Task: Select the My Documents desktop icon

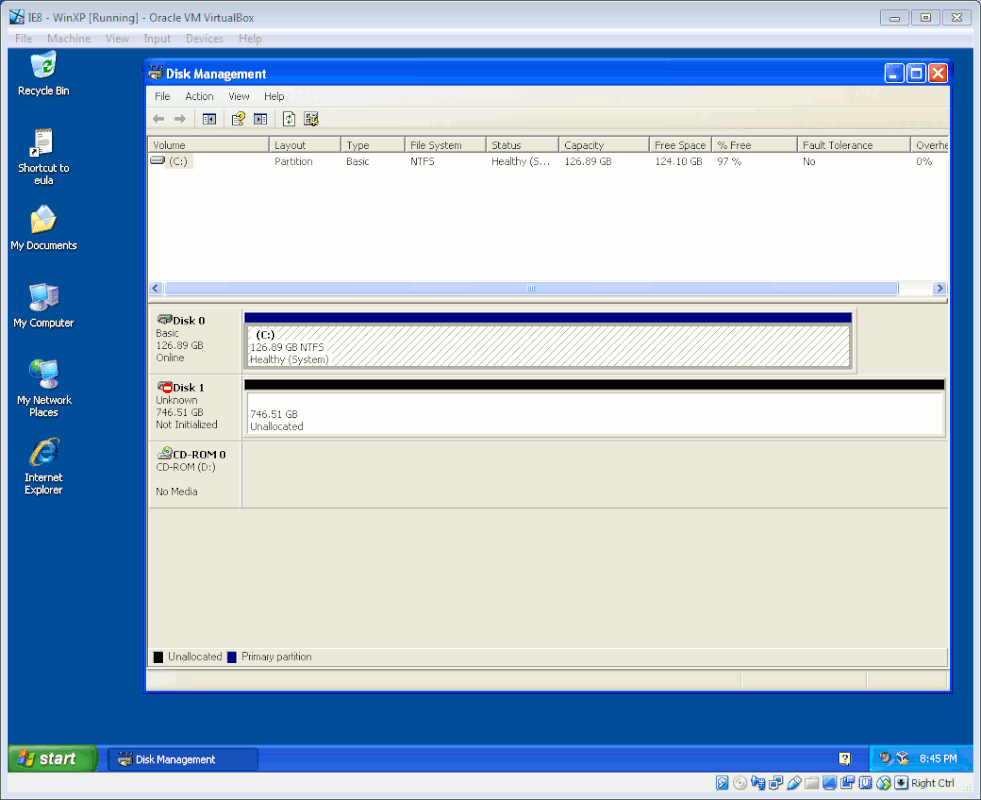Action: click(43, 220)
